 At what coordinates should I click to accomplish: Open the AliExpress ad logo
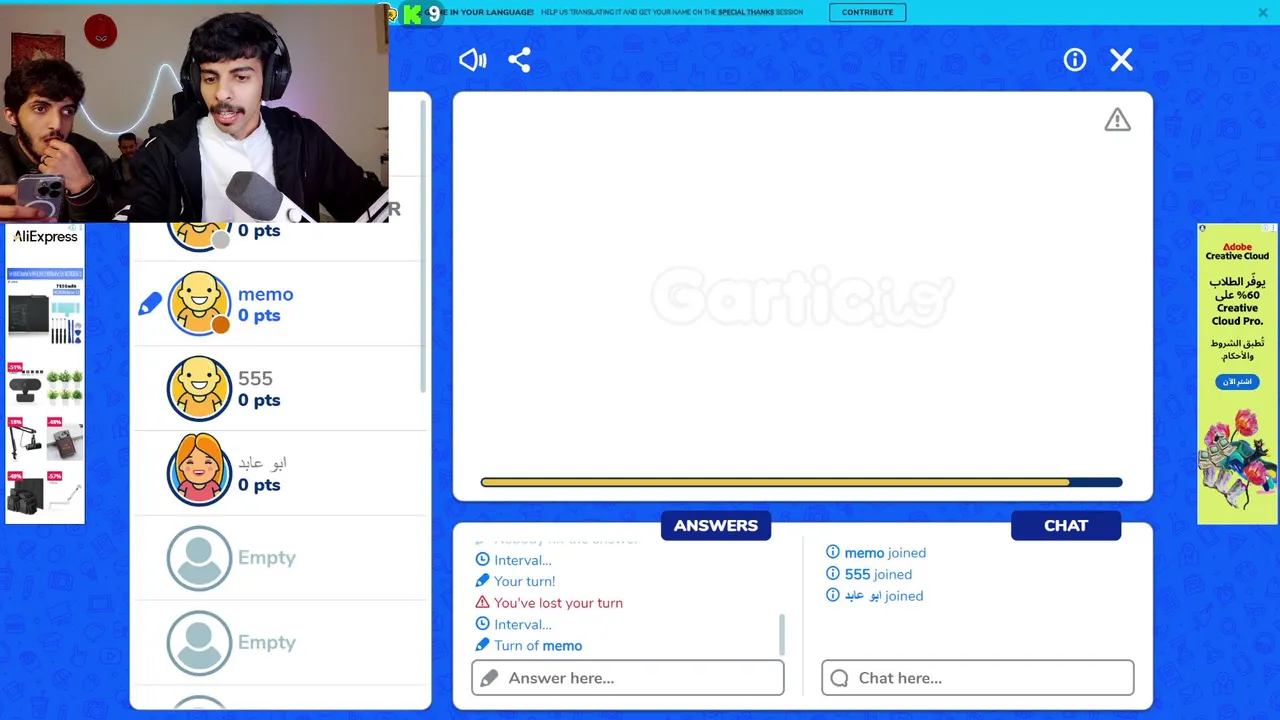(45, 237)
